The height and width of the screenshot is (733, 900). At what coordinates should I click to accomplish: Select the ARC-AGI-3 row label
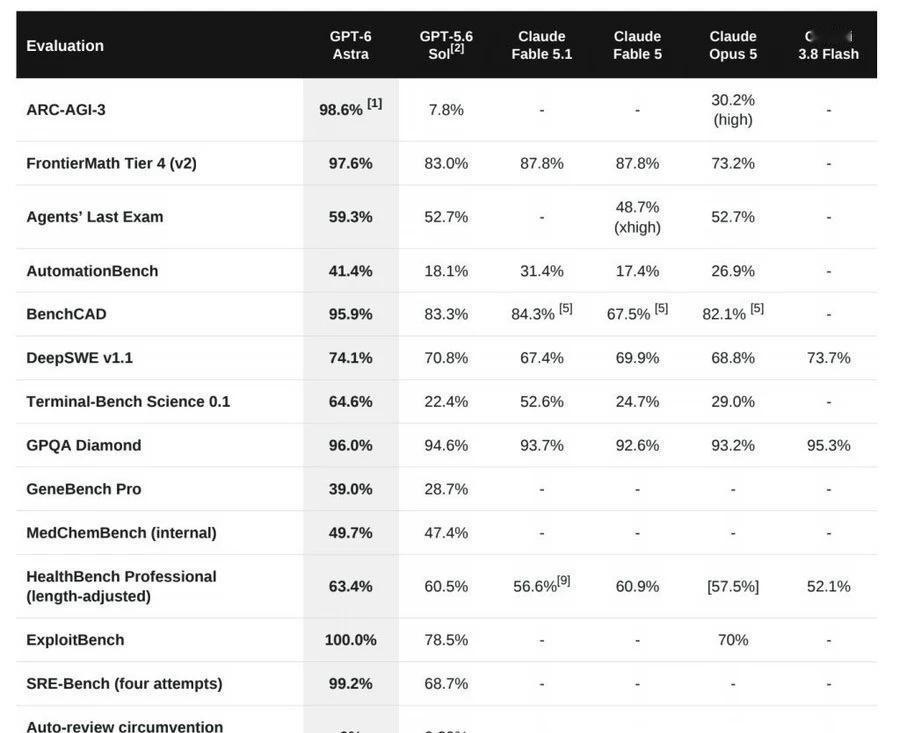66,110
